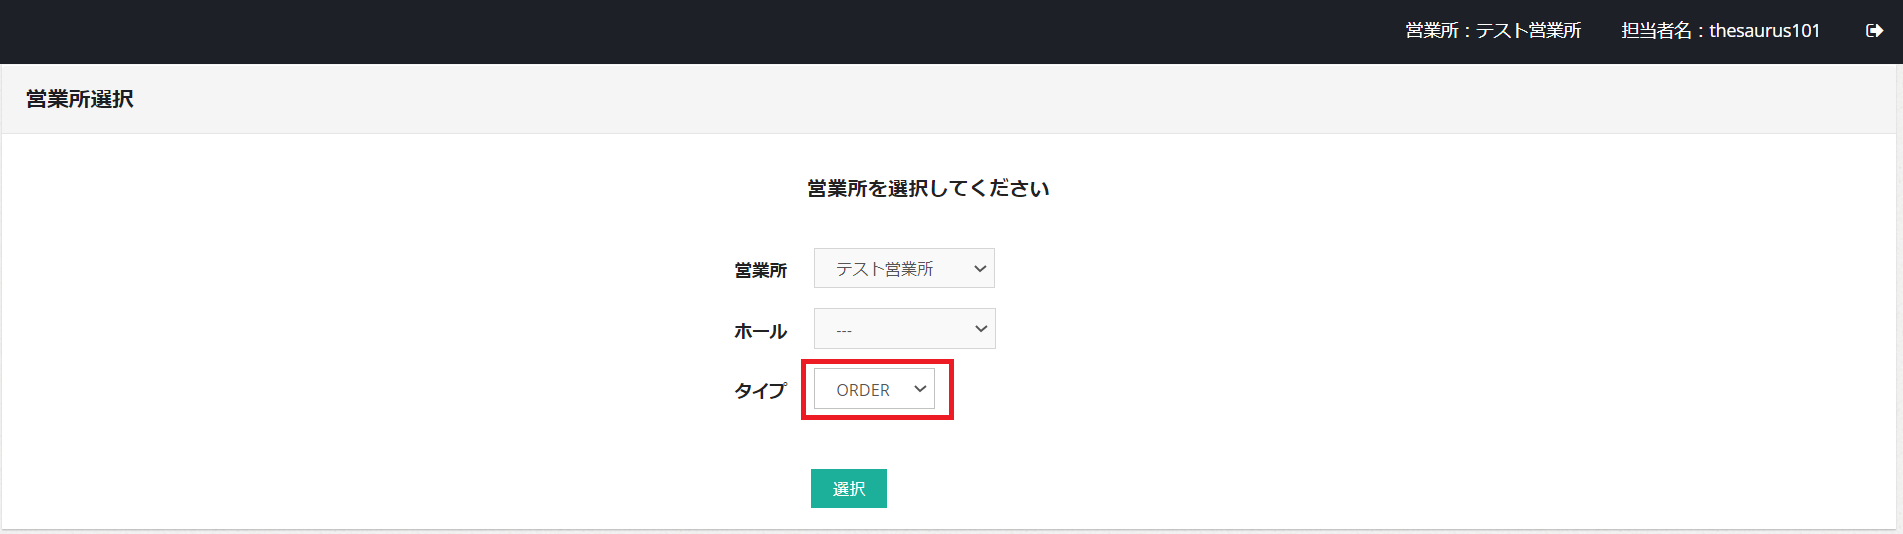The image size is (1903, 534).
Task: Click the chevron arrow beside ORDER
Action: [920, 389]
